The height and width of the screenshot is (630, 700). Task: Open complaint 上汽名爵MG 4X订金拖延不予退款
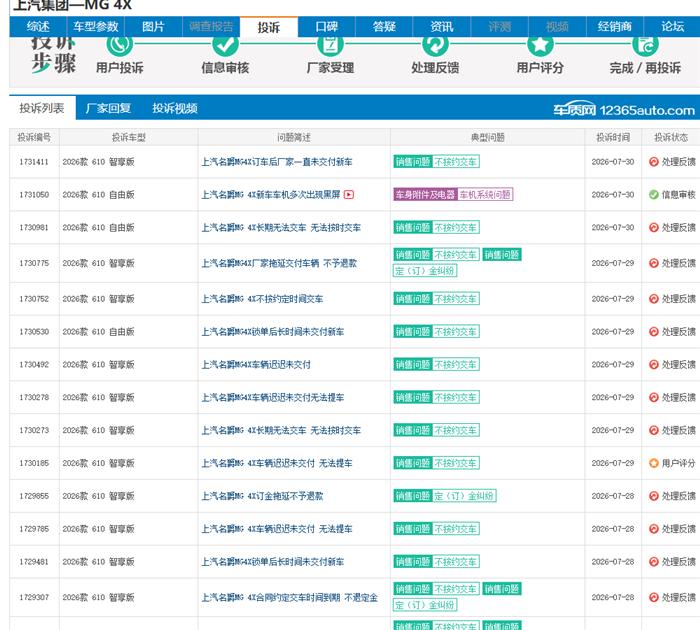(262, 496)
